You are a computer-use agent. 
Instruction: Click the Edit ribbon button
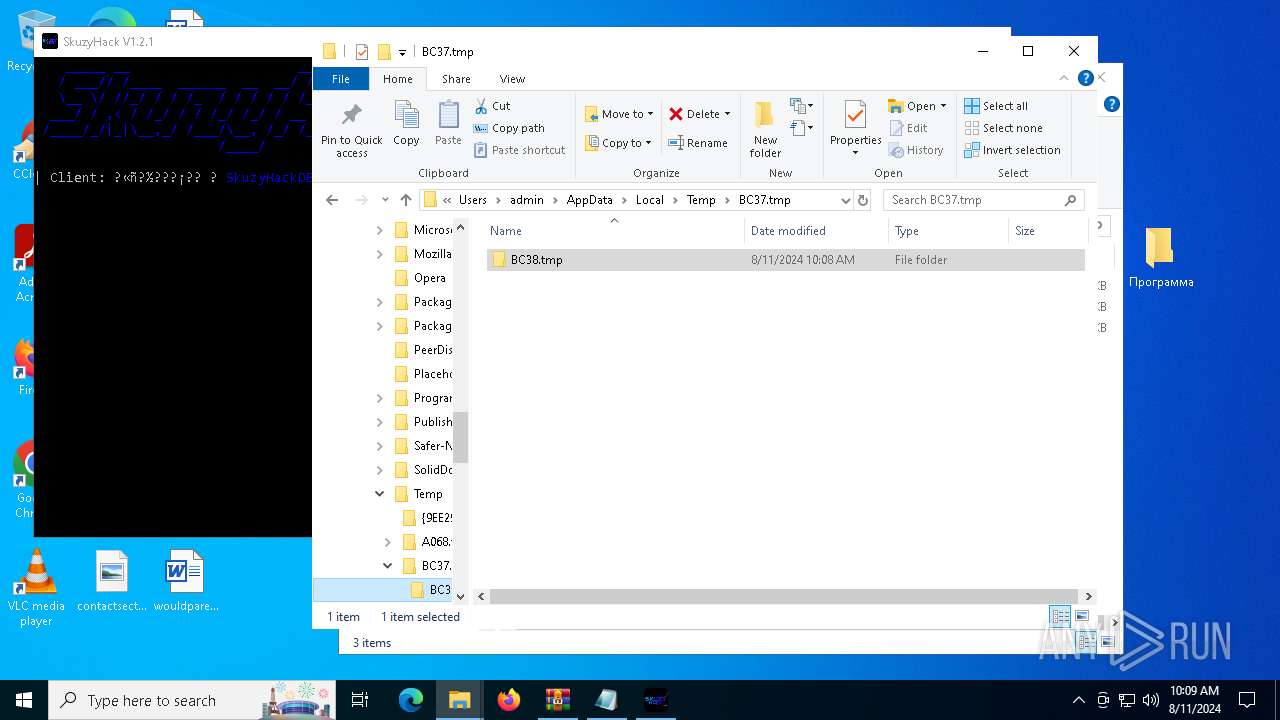[x=908, y=128]
